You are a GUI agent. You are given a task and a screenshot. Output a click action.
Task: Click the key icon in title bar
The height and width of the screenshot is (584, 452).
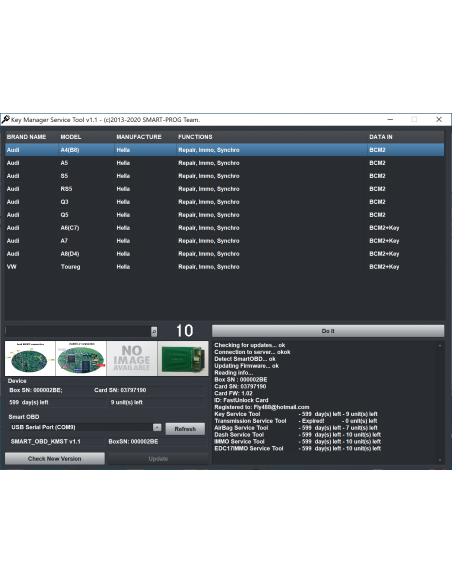point(6,120)
